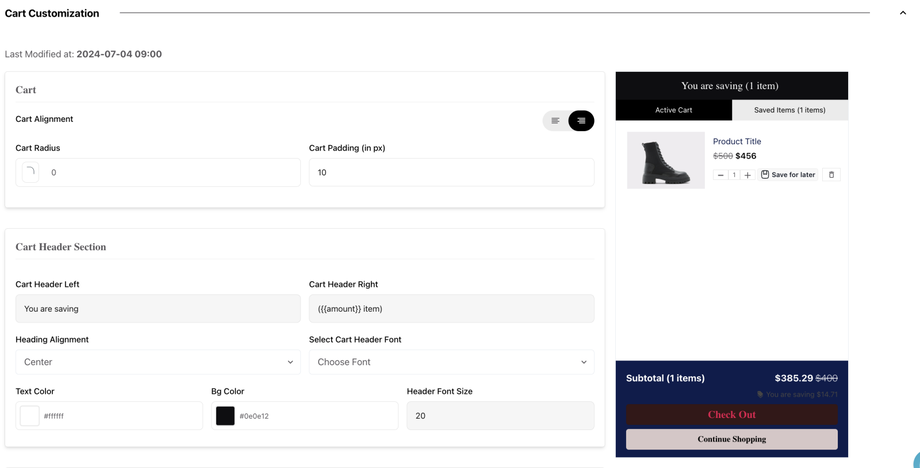Select left cart alignment icon
This screenshot has width=920, height=468.
pos(556,121)
